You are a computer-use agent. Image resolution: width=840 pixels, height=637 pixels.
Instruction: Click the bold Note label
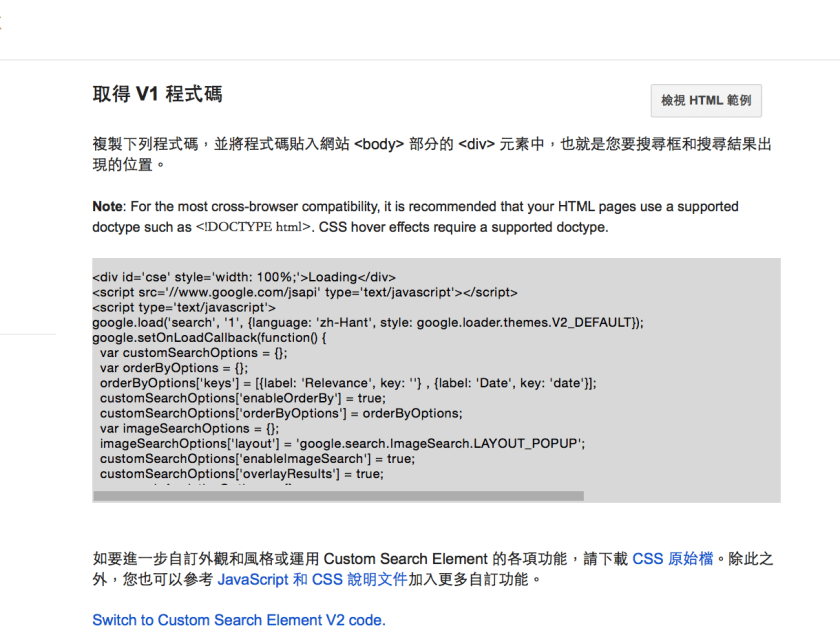click(x=107, y=207)
